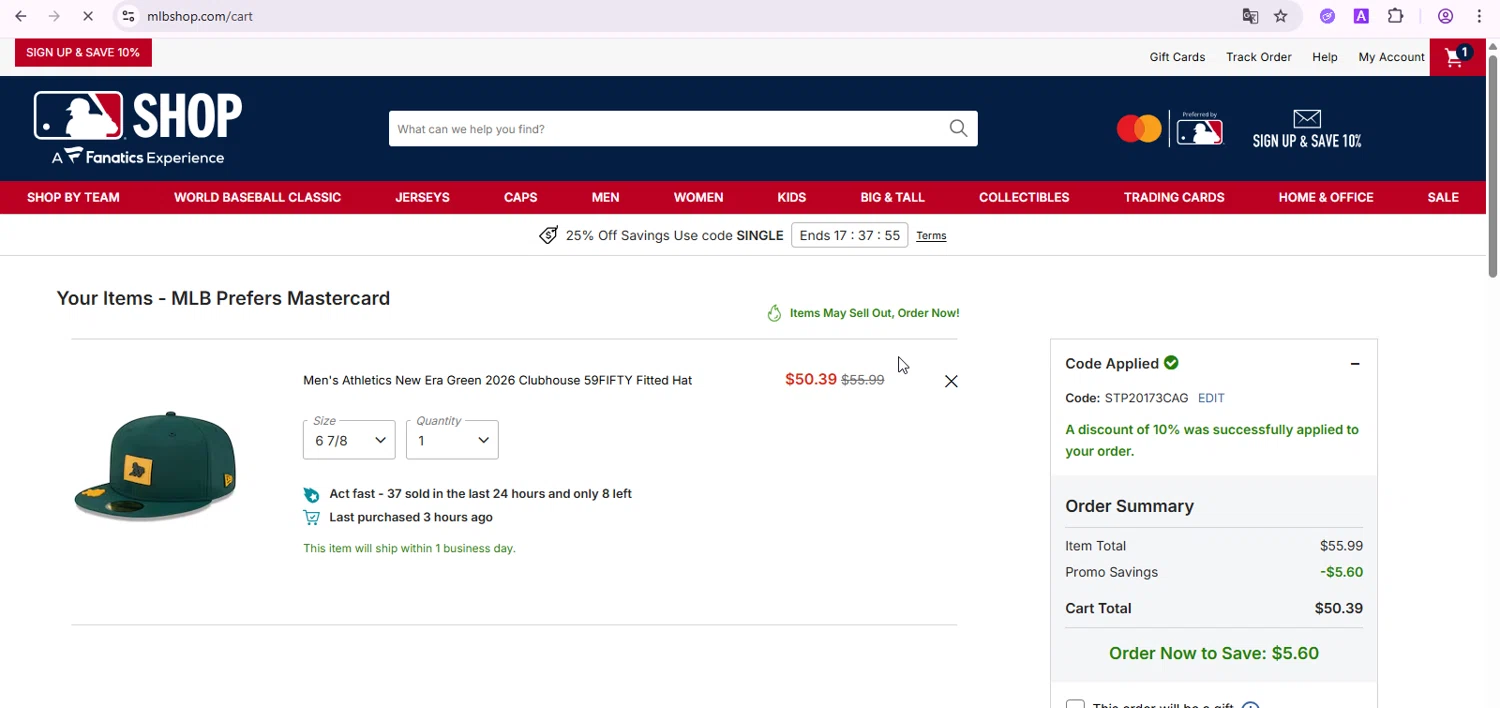The image size is (1500, 708).
Task: Click the flame icon beside sell-out notice
Action: (x=774, y=313)
